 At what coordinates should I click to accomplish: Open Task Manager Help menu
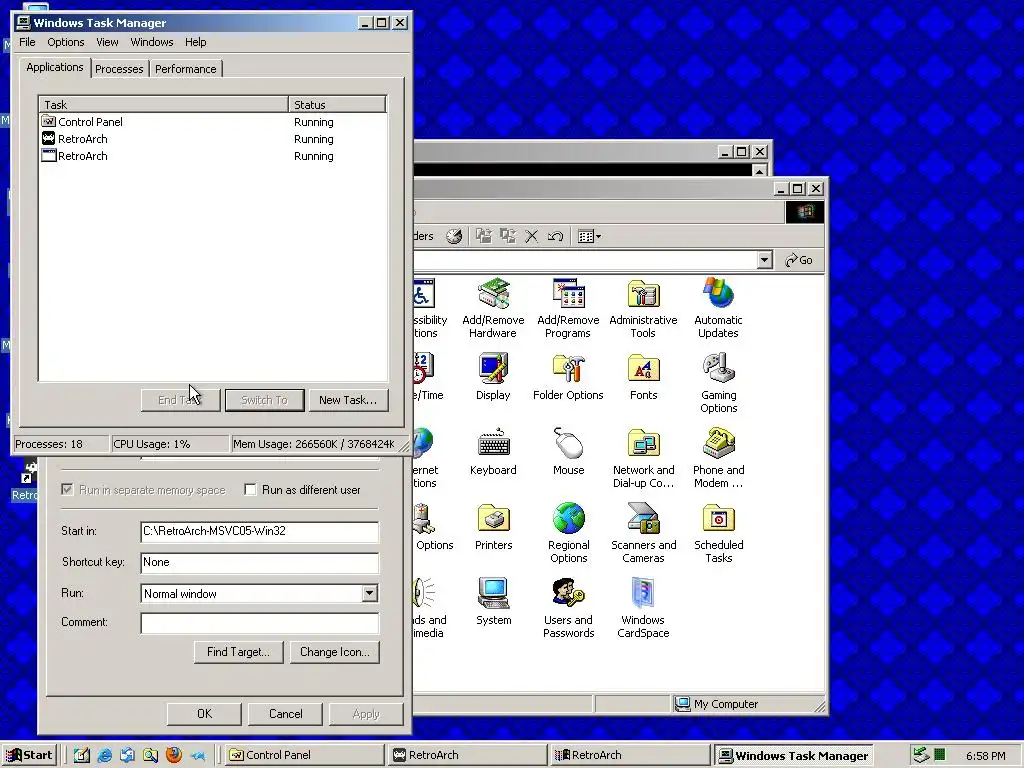[x=195, y=42]
